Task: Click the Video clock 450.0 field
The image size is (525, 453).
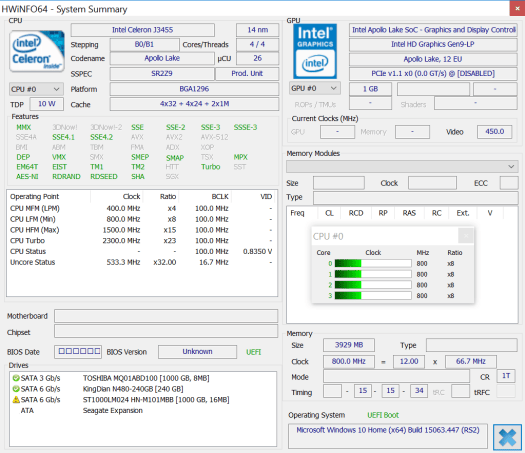Action: coord(495,132)
